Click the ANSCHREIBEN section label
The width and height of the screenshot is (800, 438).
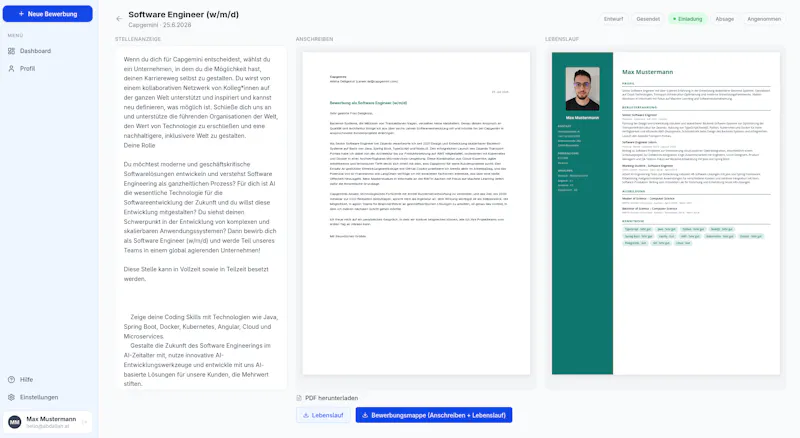pyautogui.click(x=314, y=39)
